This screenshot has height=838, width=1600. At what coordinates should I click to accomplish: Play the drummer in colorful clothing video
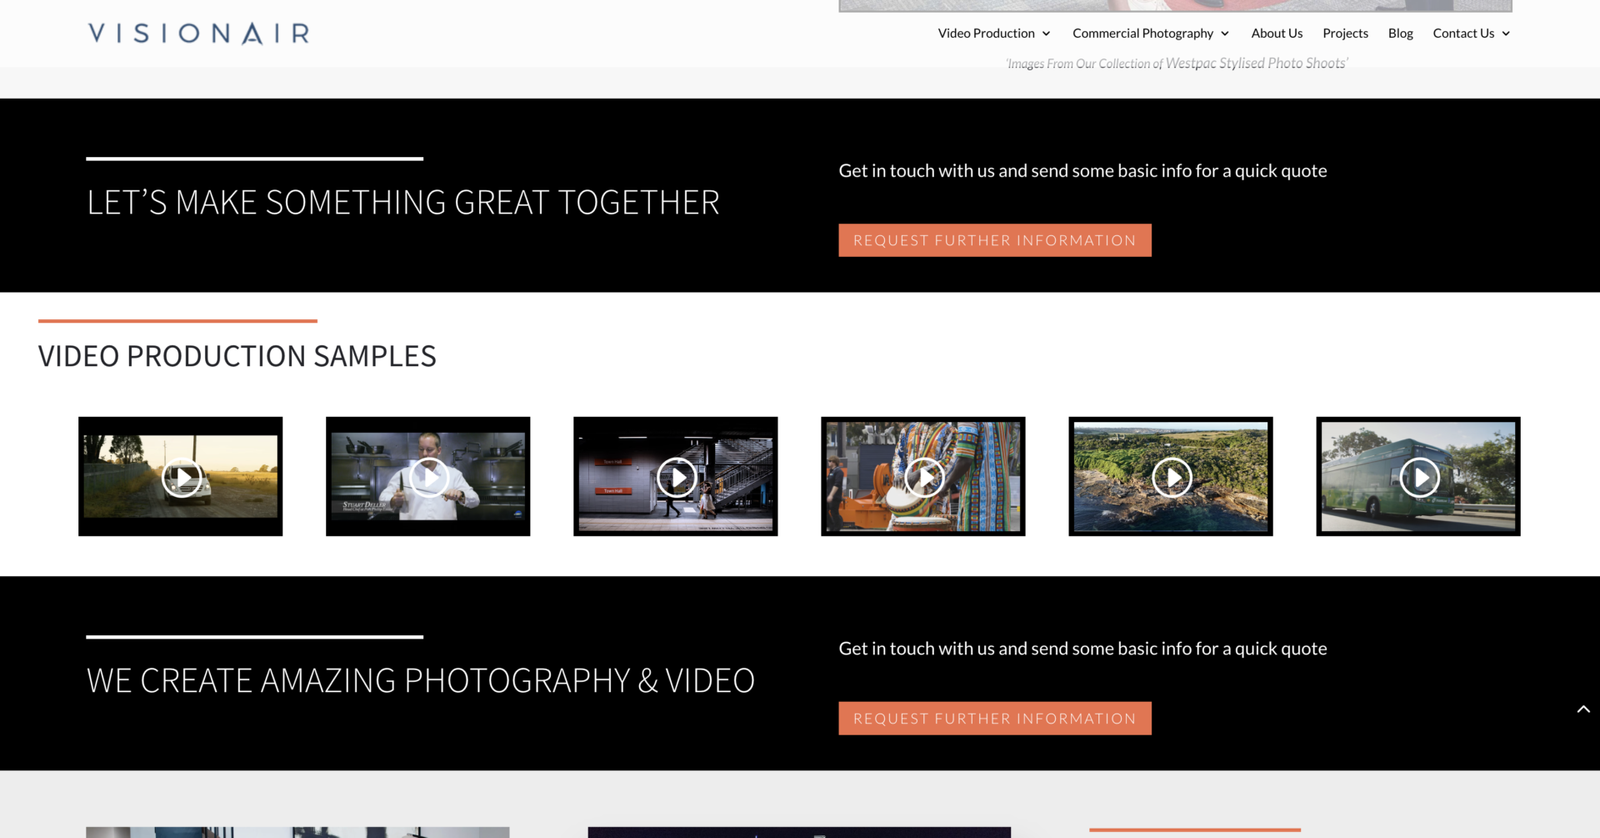click(923, 477)
